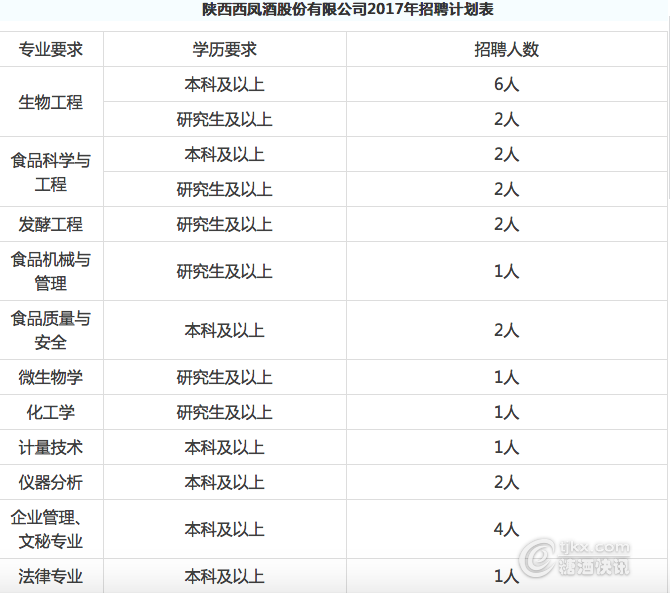The height and width of the screenshot is (593, 670).
Task: Select 2人 for 生物工程 研究生及以上
Action: 506,120
